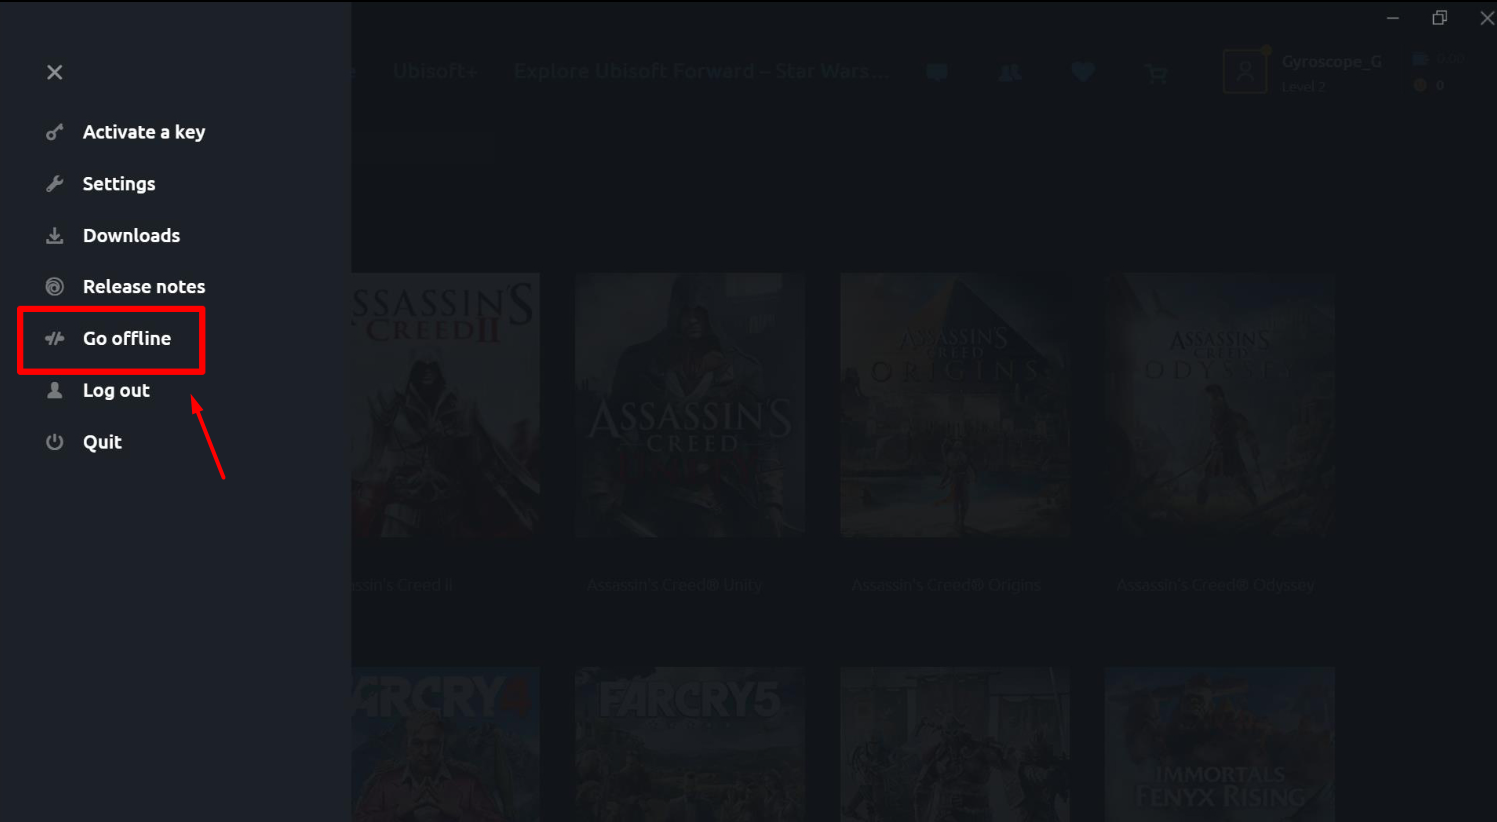This screenshot has width=1497, height=822.
Task: Click the chat bubble icon in the top bar
Action: [937, 72]
